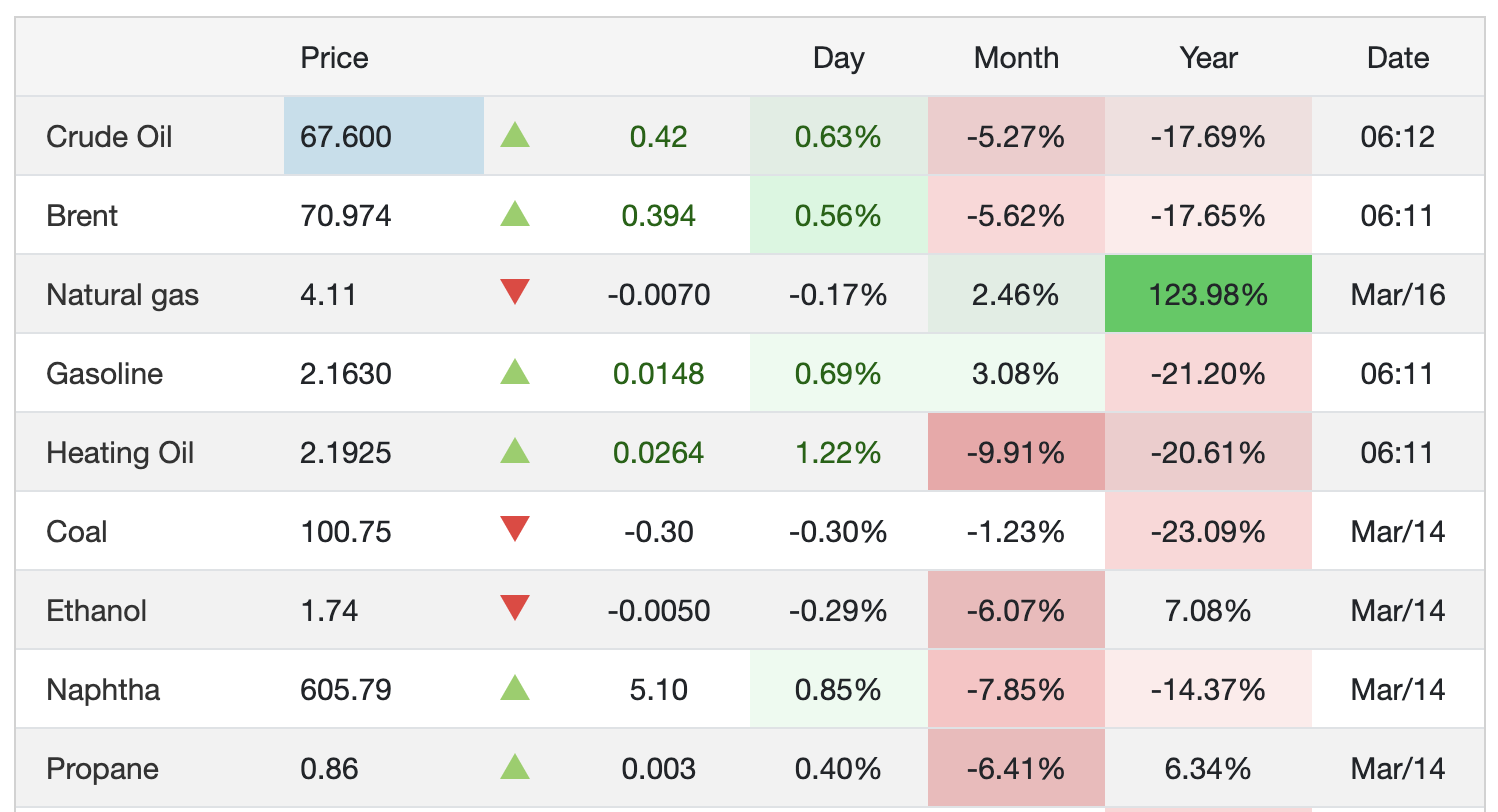Screen dimensions: 1498x812
Task: Click Ethanol monthly change -6.07%
Action: click(1016, 610)
